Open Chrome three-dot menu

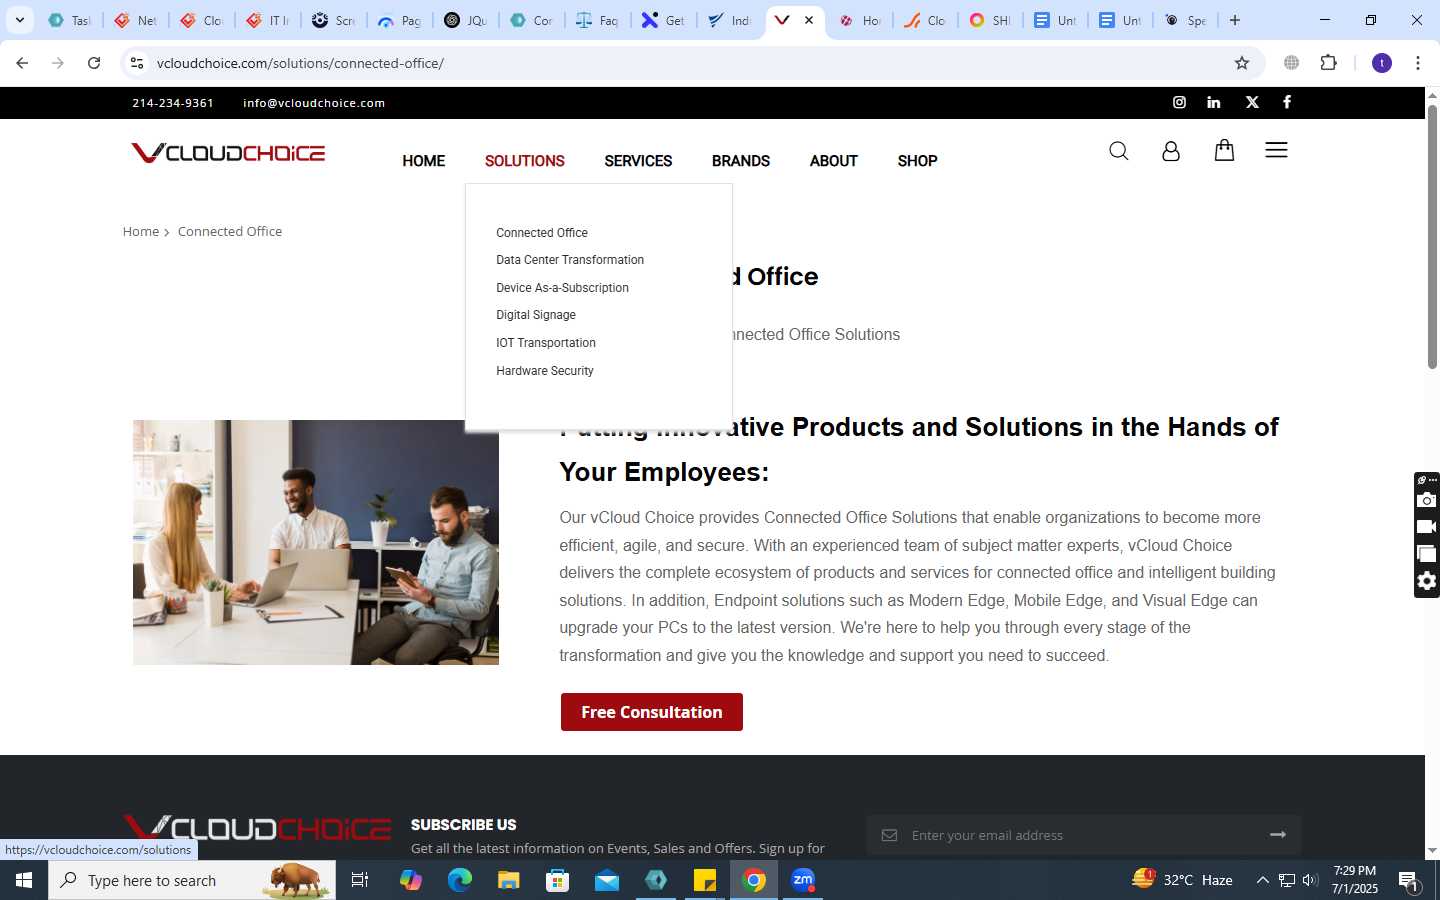point(1418,63)
